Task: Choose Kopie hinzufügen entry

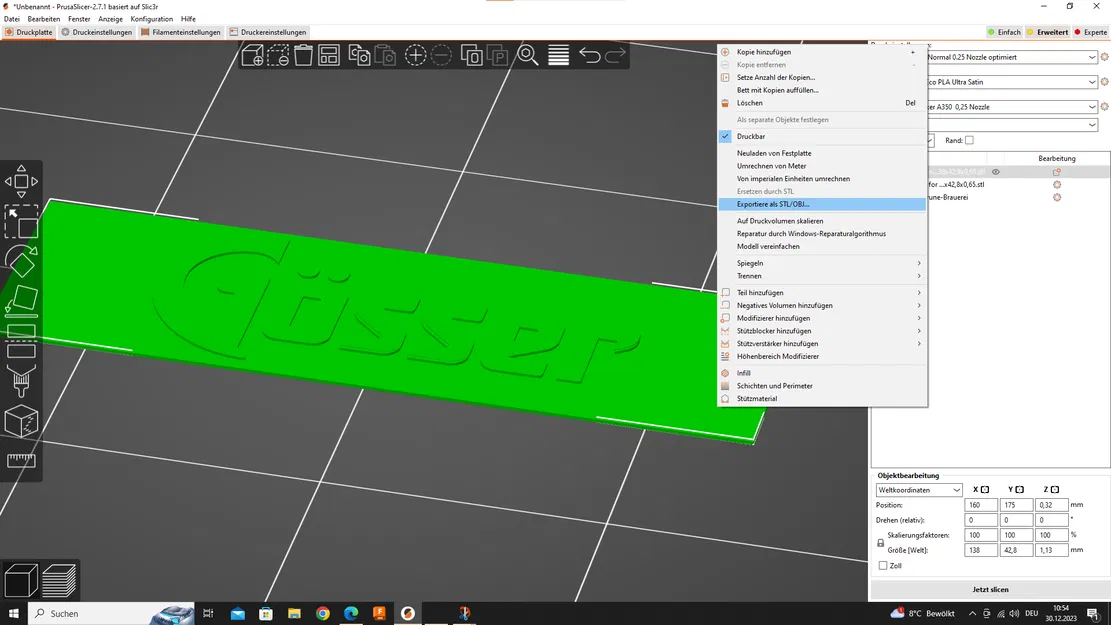Action: click(x=822, y=52)
